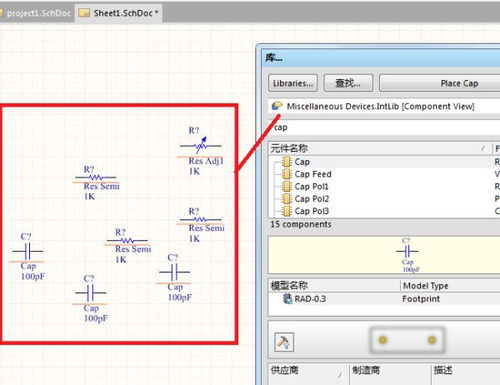Sort by the 元件名称 column header
500x385 pixels.
coord(380,148)
